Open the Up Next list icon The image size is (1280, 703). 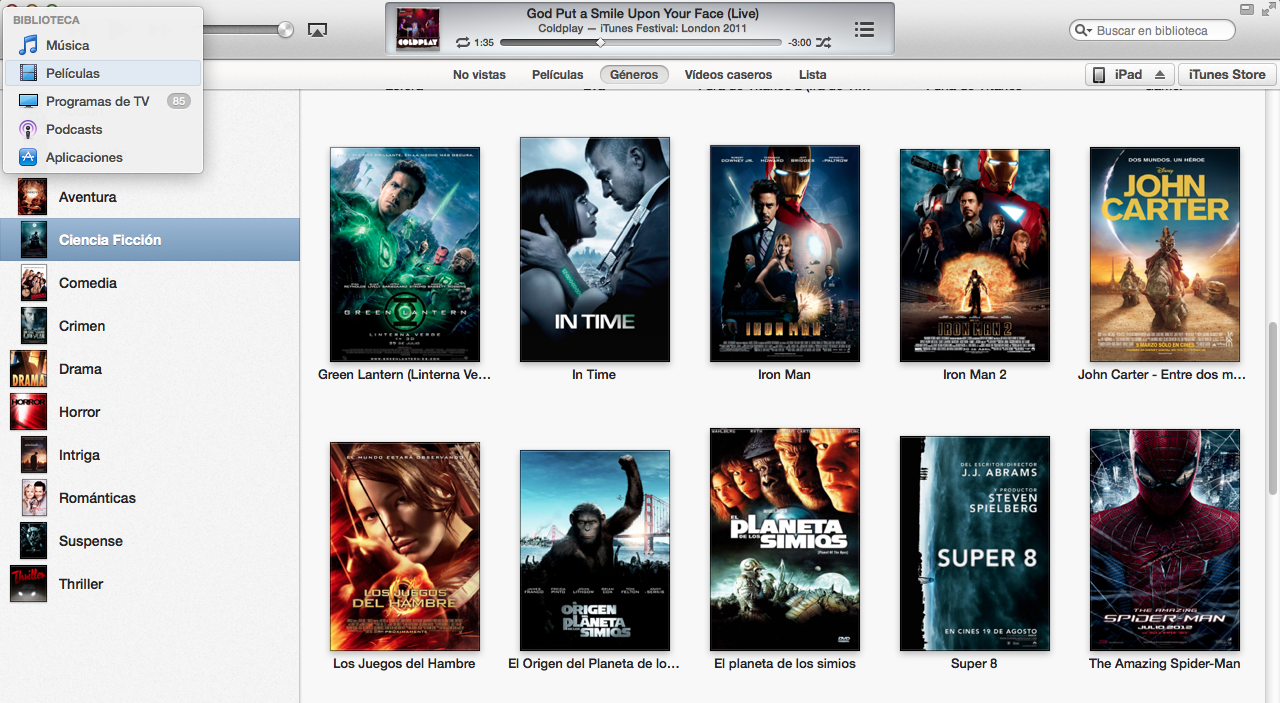864,30
